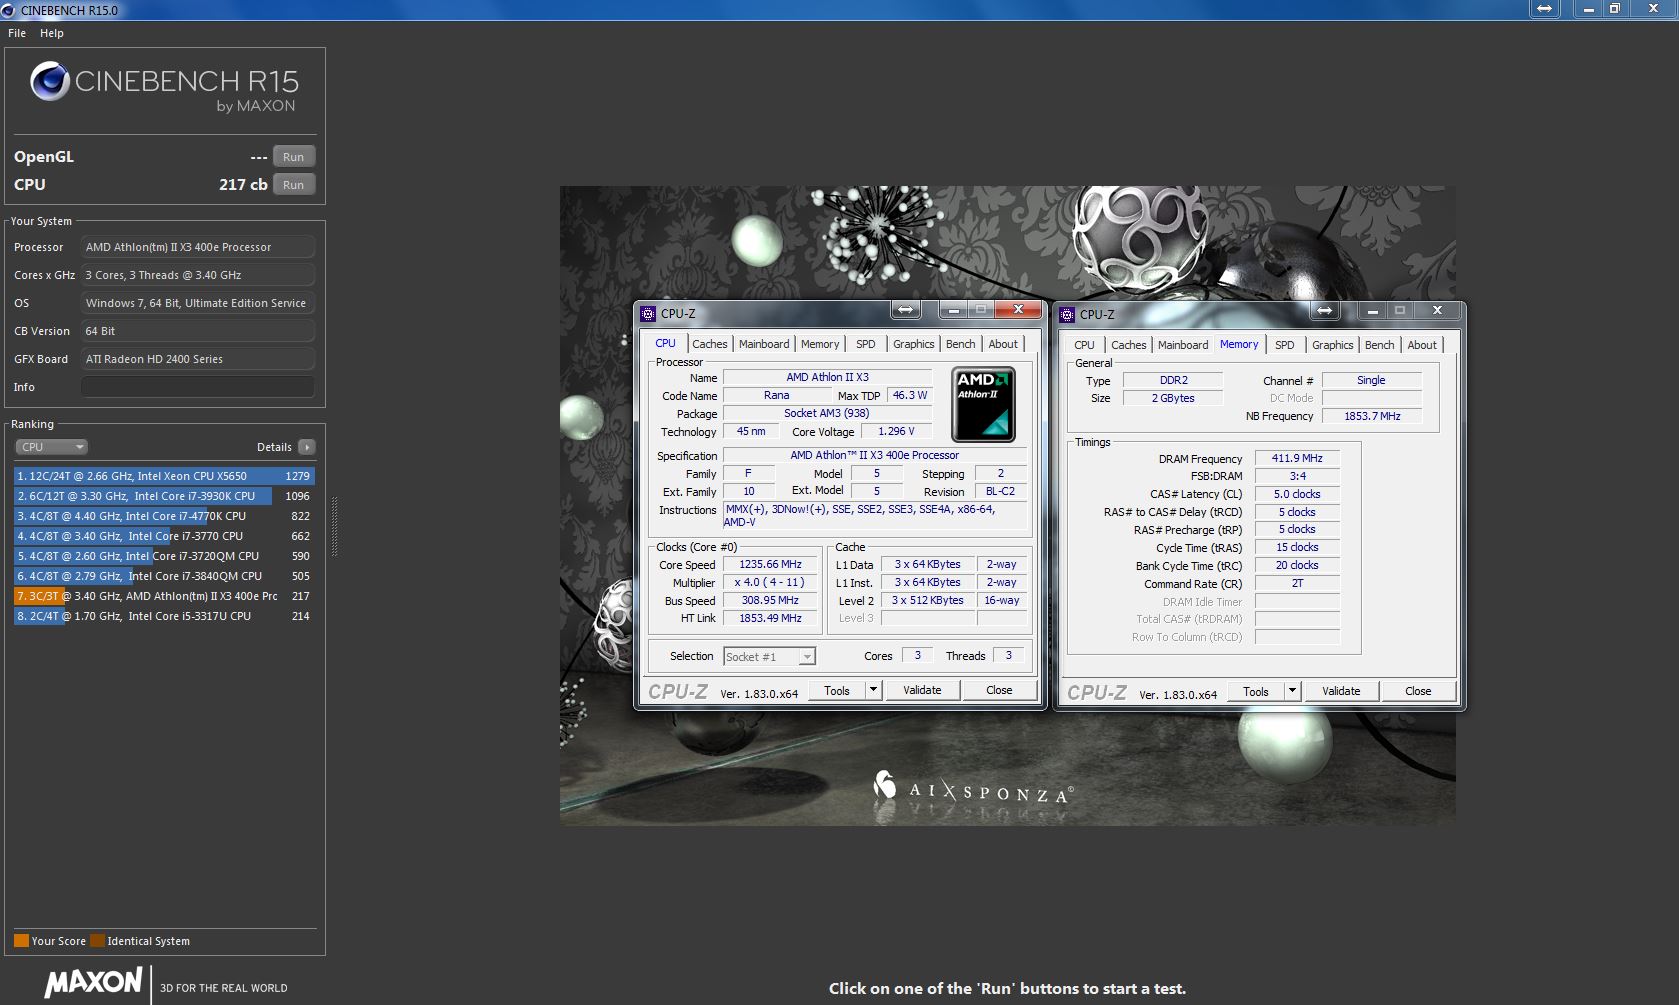Expand Tools arrow in the right CPU-Z window
Screen dimensions: 1679x1005
click(1292, 691)
